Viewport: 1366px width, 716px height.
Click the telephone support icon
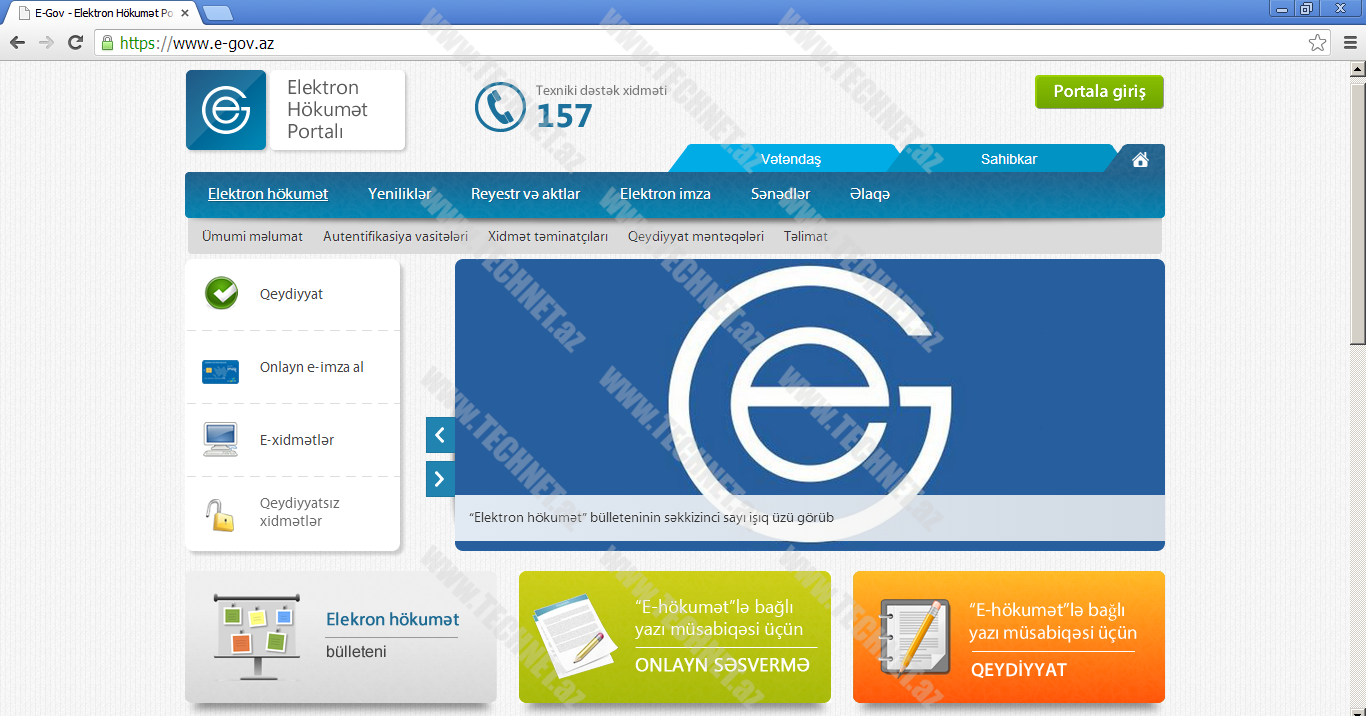(x=500, y=107)
